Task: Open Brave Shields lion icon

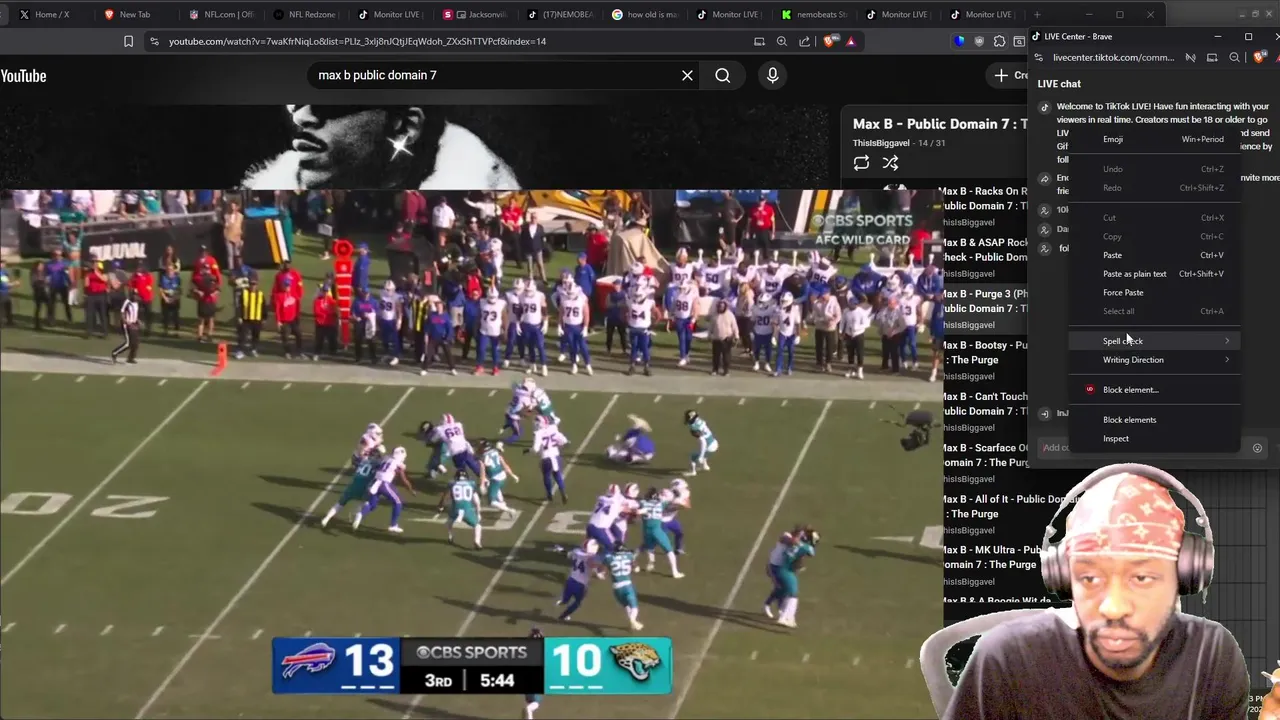Action: (829, 41)
